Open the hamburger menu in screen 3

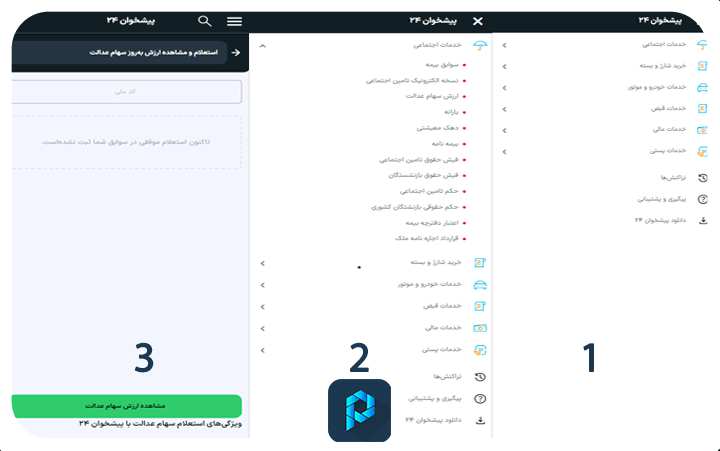[x=235, y=20]
